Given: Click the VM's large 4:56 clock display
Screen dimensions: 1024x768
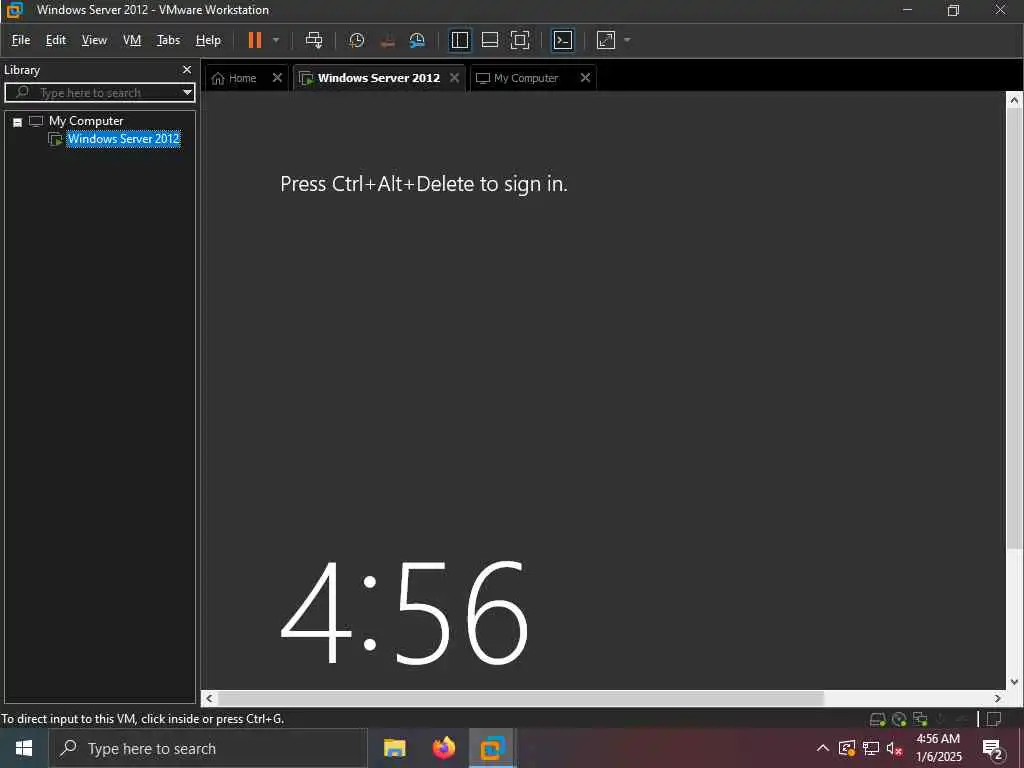Looking at the screenshot, I should point(404,611).
